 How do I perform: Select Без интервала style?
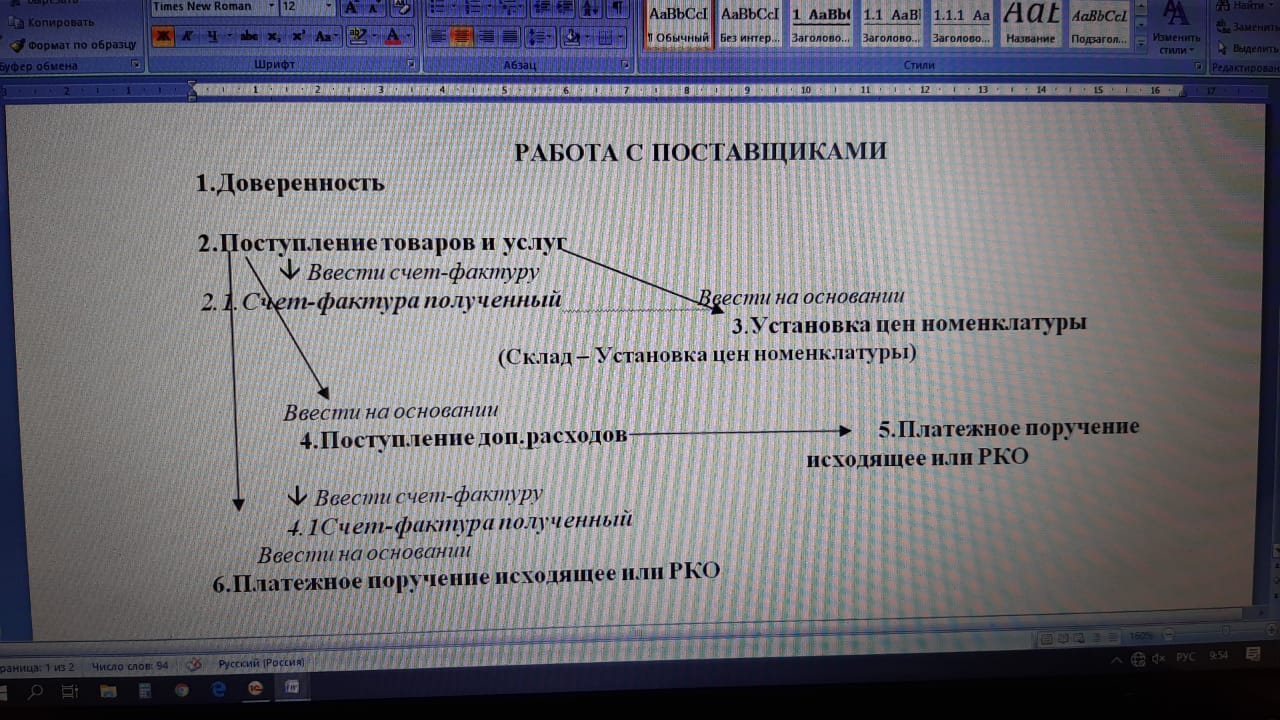point(750,26)
